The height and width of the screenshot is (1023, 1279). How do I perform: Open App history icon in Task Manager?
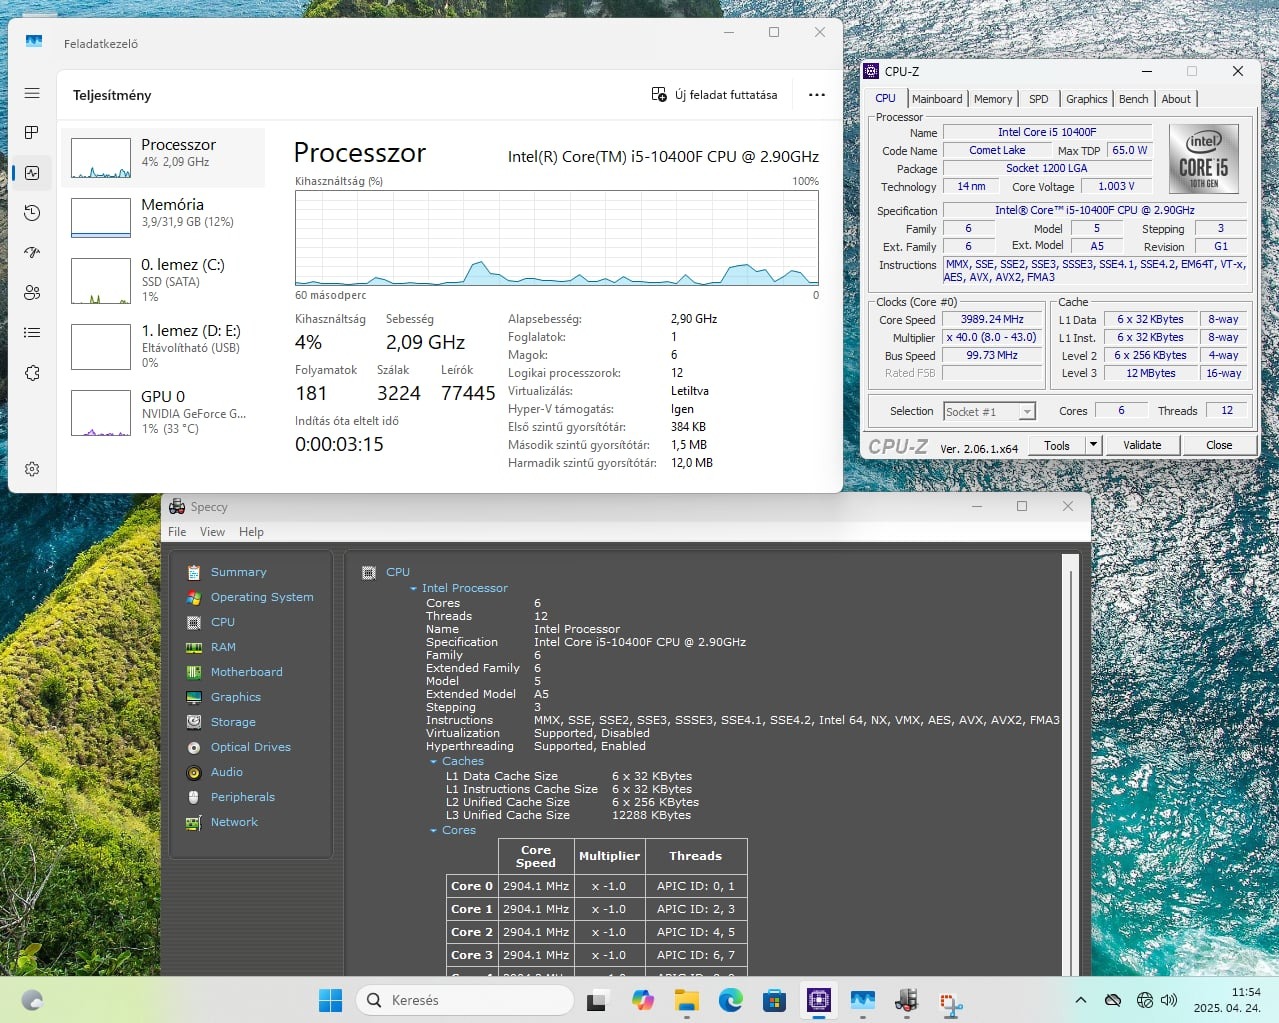point(32,213)
